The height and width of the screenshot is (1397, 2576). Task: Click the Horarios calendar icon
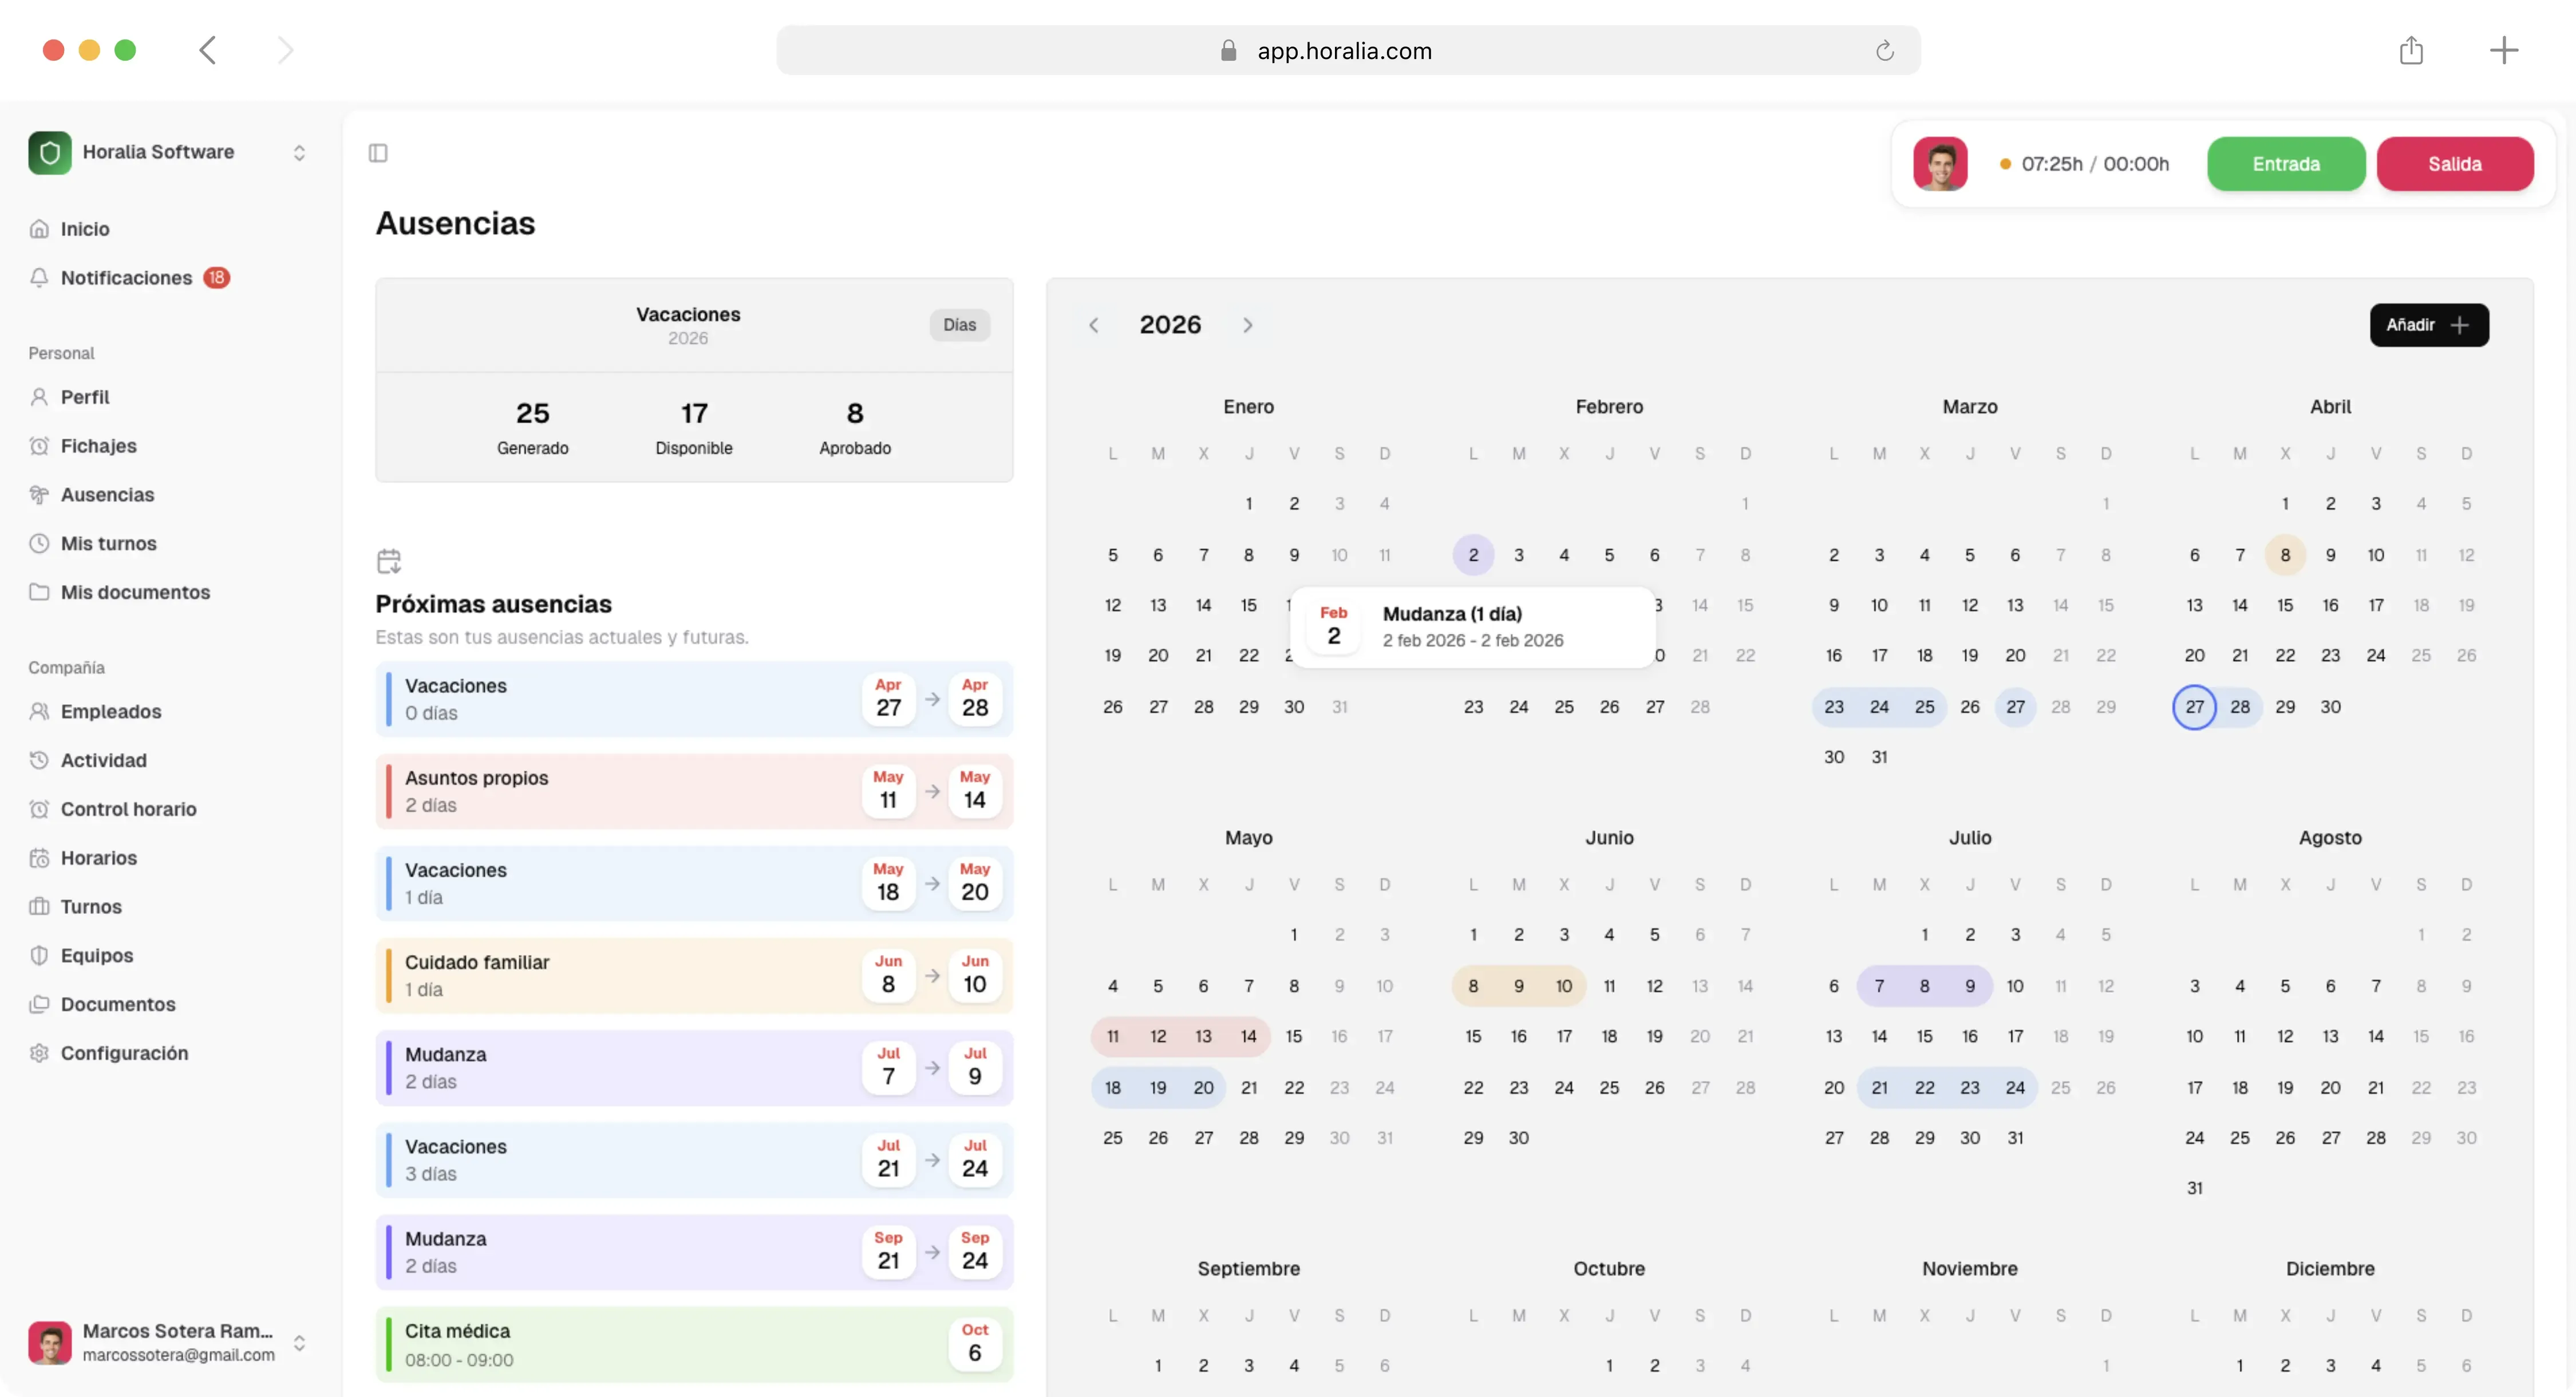pos(39,858)
